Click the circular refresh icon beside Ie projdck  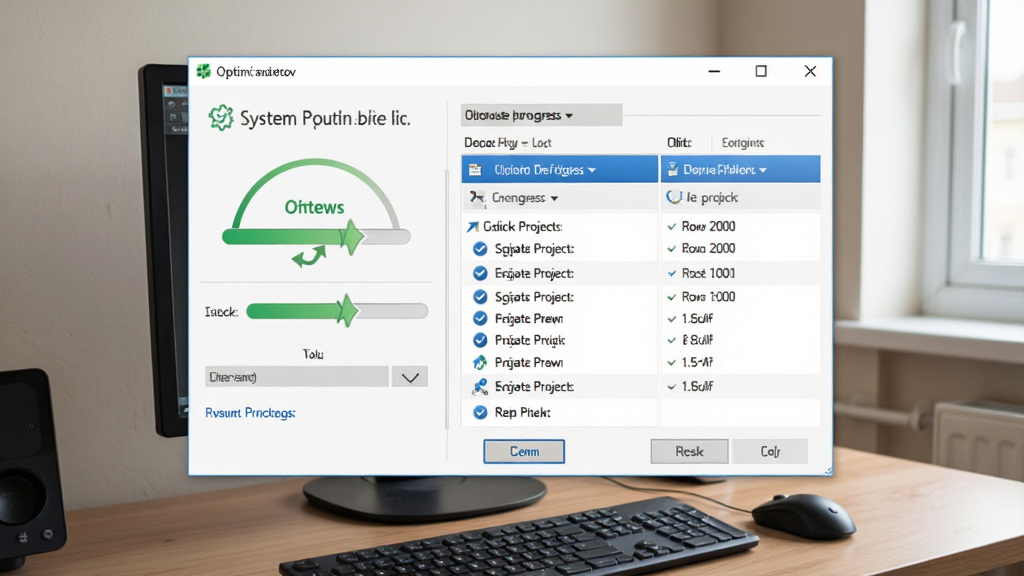673,197
